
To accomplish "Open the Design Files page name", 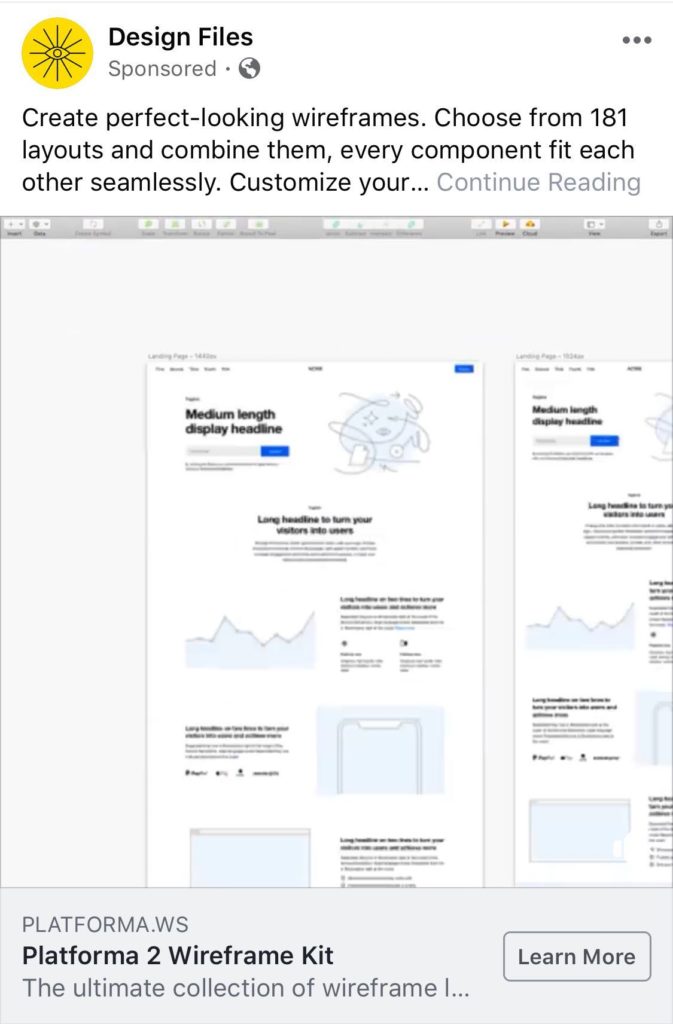I will coord(180,37).
